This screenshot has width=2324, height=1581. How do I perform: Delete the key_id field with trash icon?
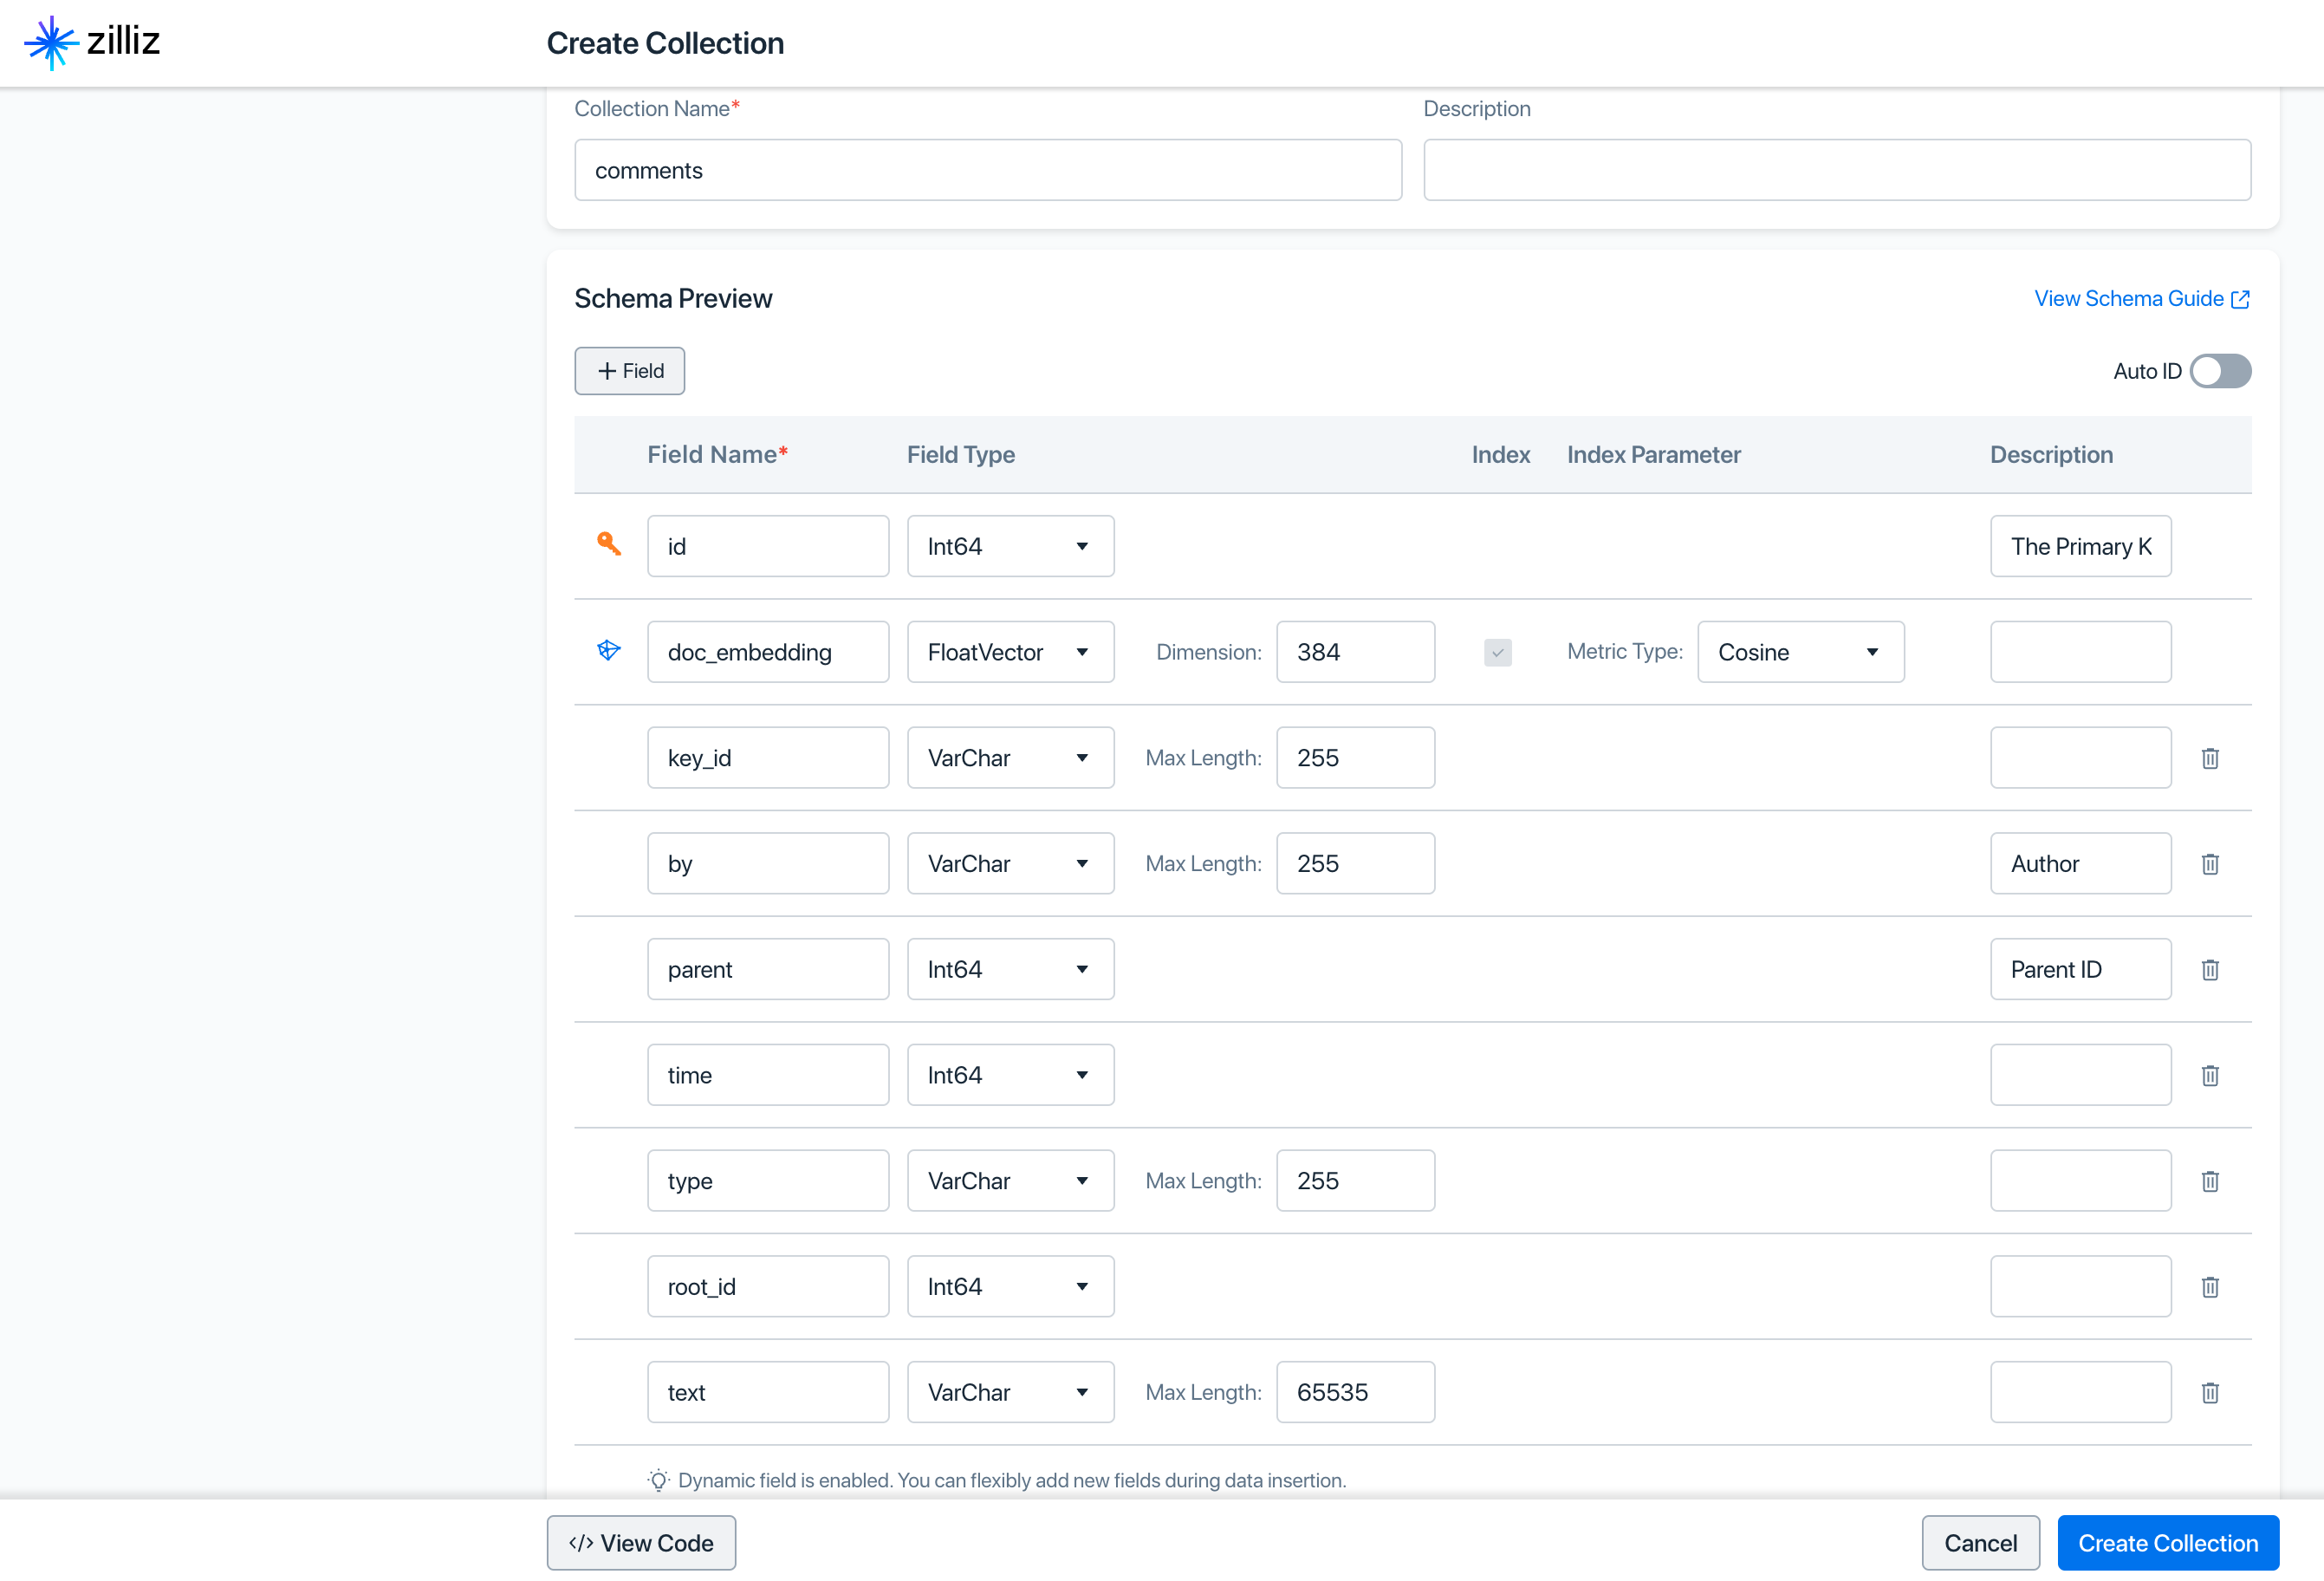pyautogui.click(x=2210, y=758)
